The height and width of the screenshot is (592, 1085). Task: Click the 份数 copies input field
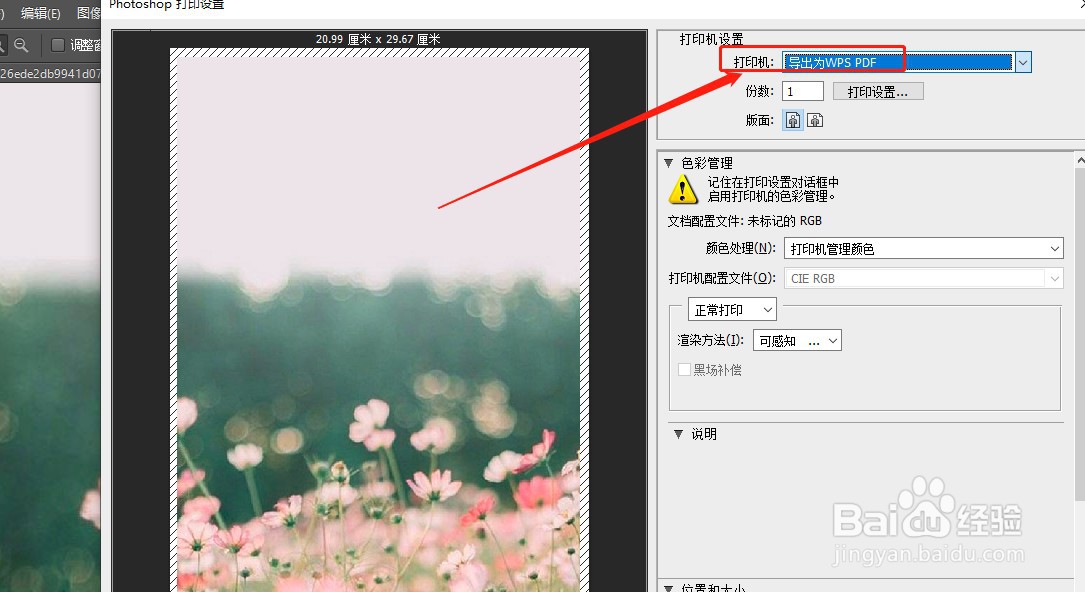(x=803, y=91)
